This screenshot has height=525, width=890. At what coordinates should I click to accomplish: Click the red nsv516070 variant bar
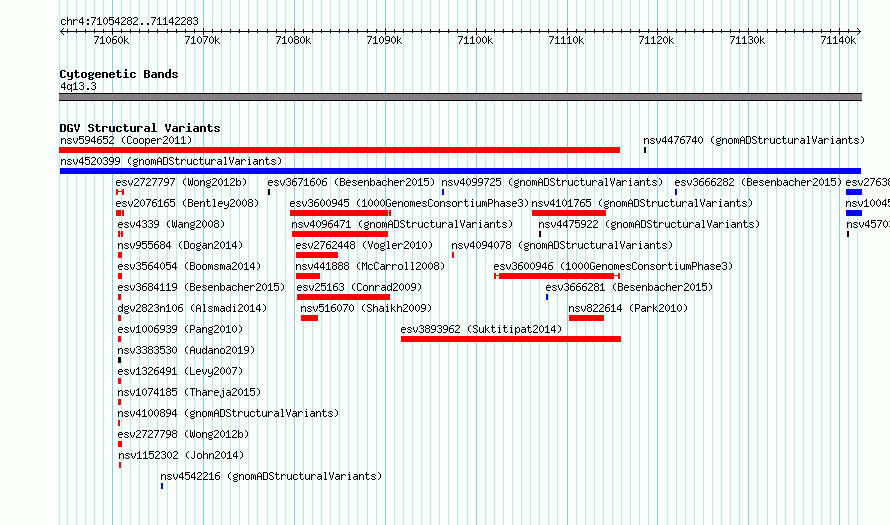click(x=309, y=318)
